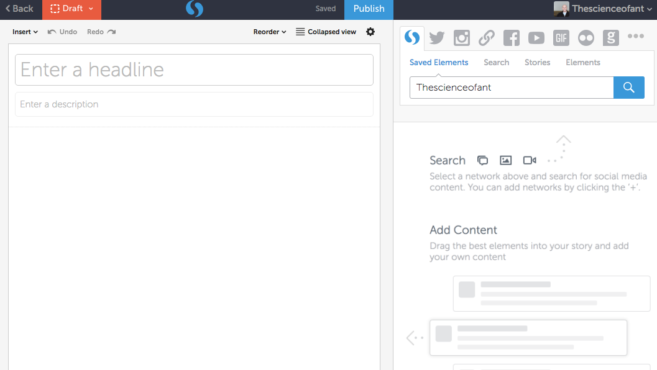Viewport: 657px width, 370px height.
Task: Run search with magnifier button
Action: point(629,87)
